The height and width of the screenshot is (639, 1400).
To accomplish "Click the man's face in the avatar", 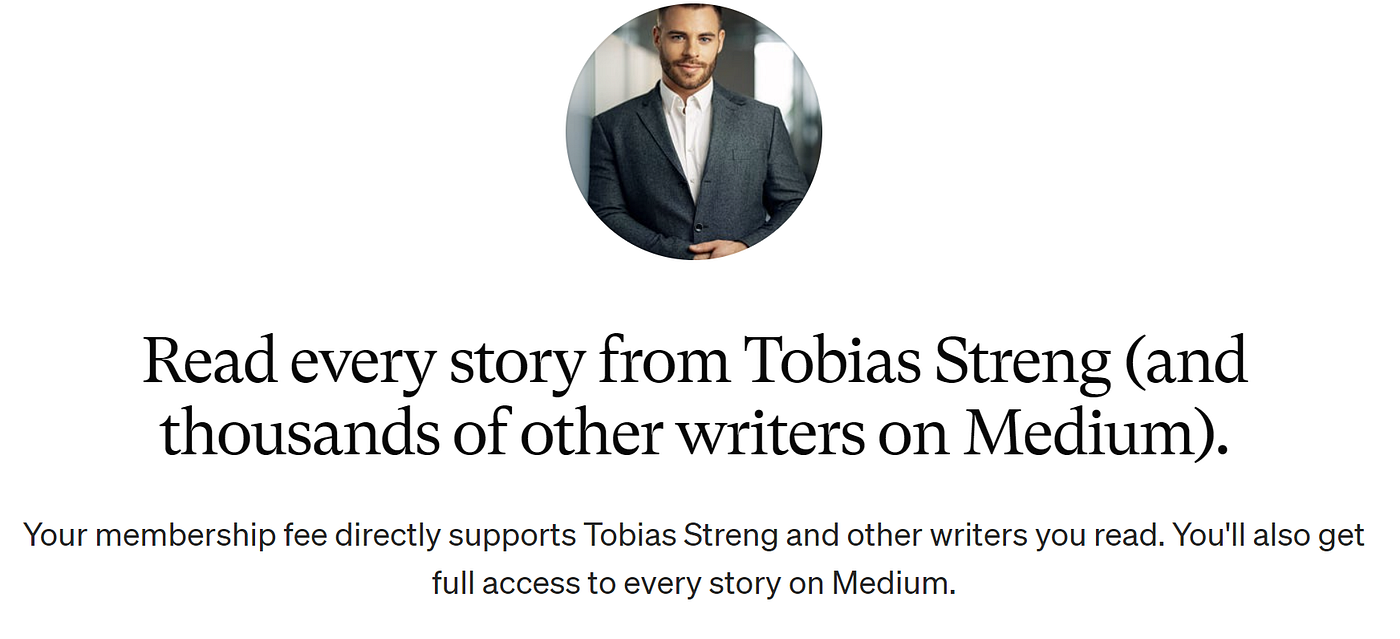I will click(x=688, y=45).
